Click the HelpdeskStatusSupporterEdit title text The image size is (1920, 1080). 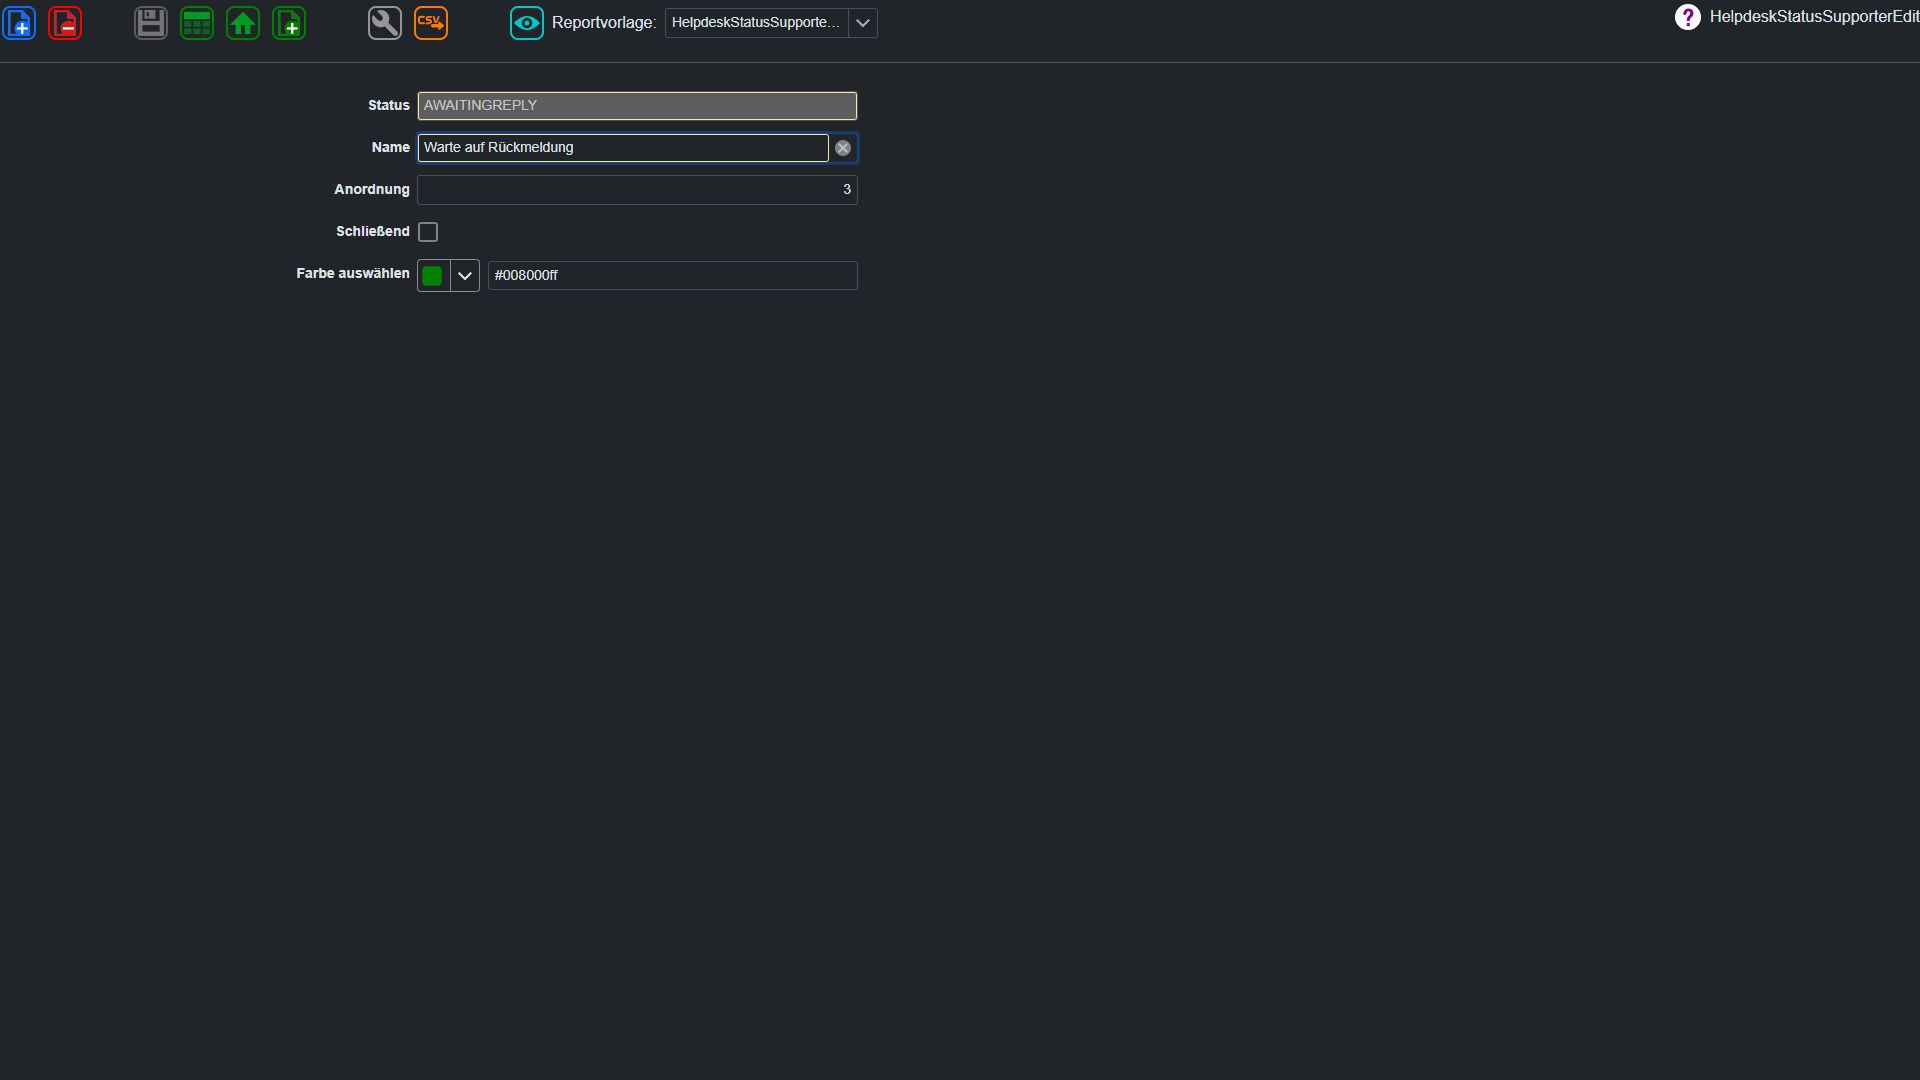tap(1814, 17)
